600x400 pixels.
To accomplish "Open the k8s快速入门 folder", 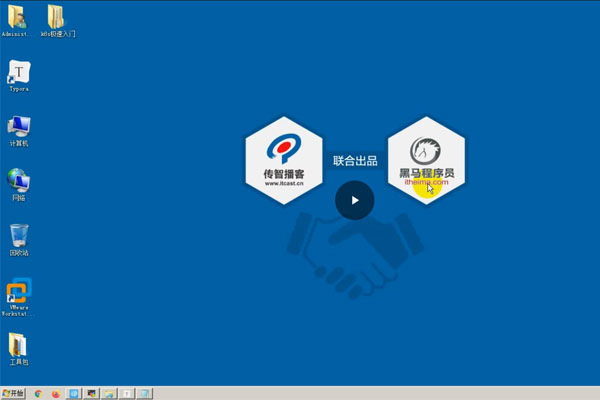I will click(56, 17).
